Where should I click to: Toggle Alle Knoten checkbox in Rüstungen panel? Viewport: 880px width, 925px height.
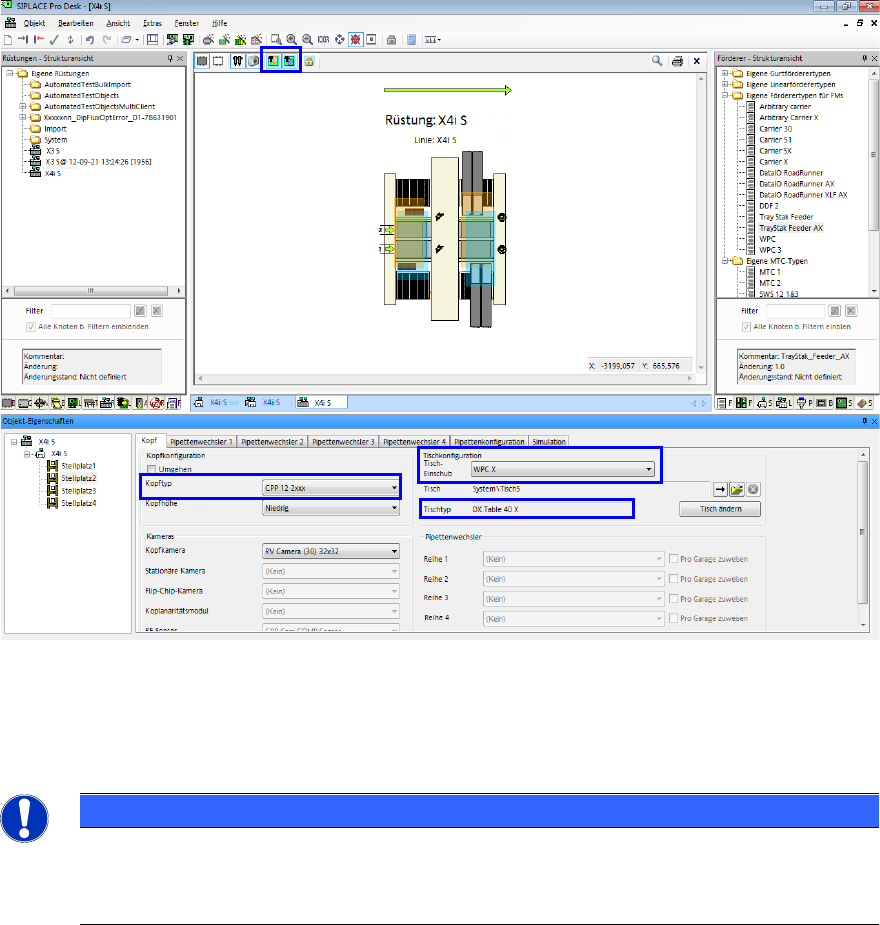pyautogui.click(x=31, y=327)
